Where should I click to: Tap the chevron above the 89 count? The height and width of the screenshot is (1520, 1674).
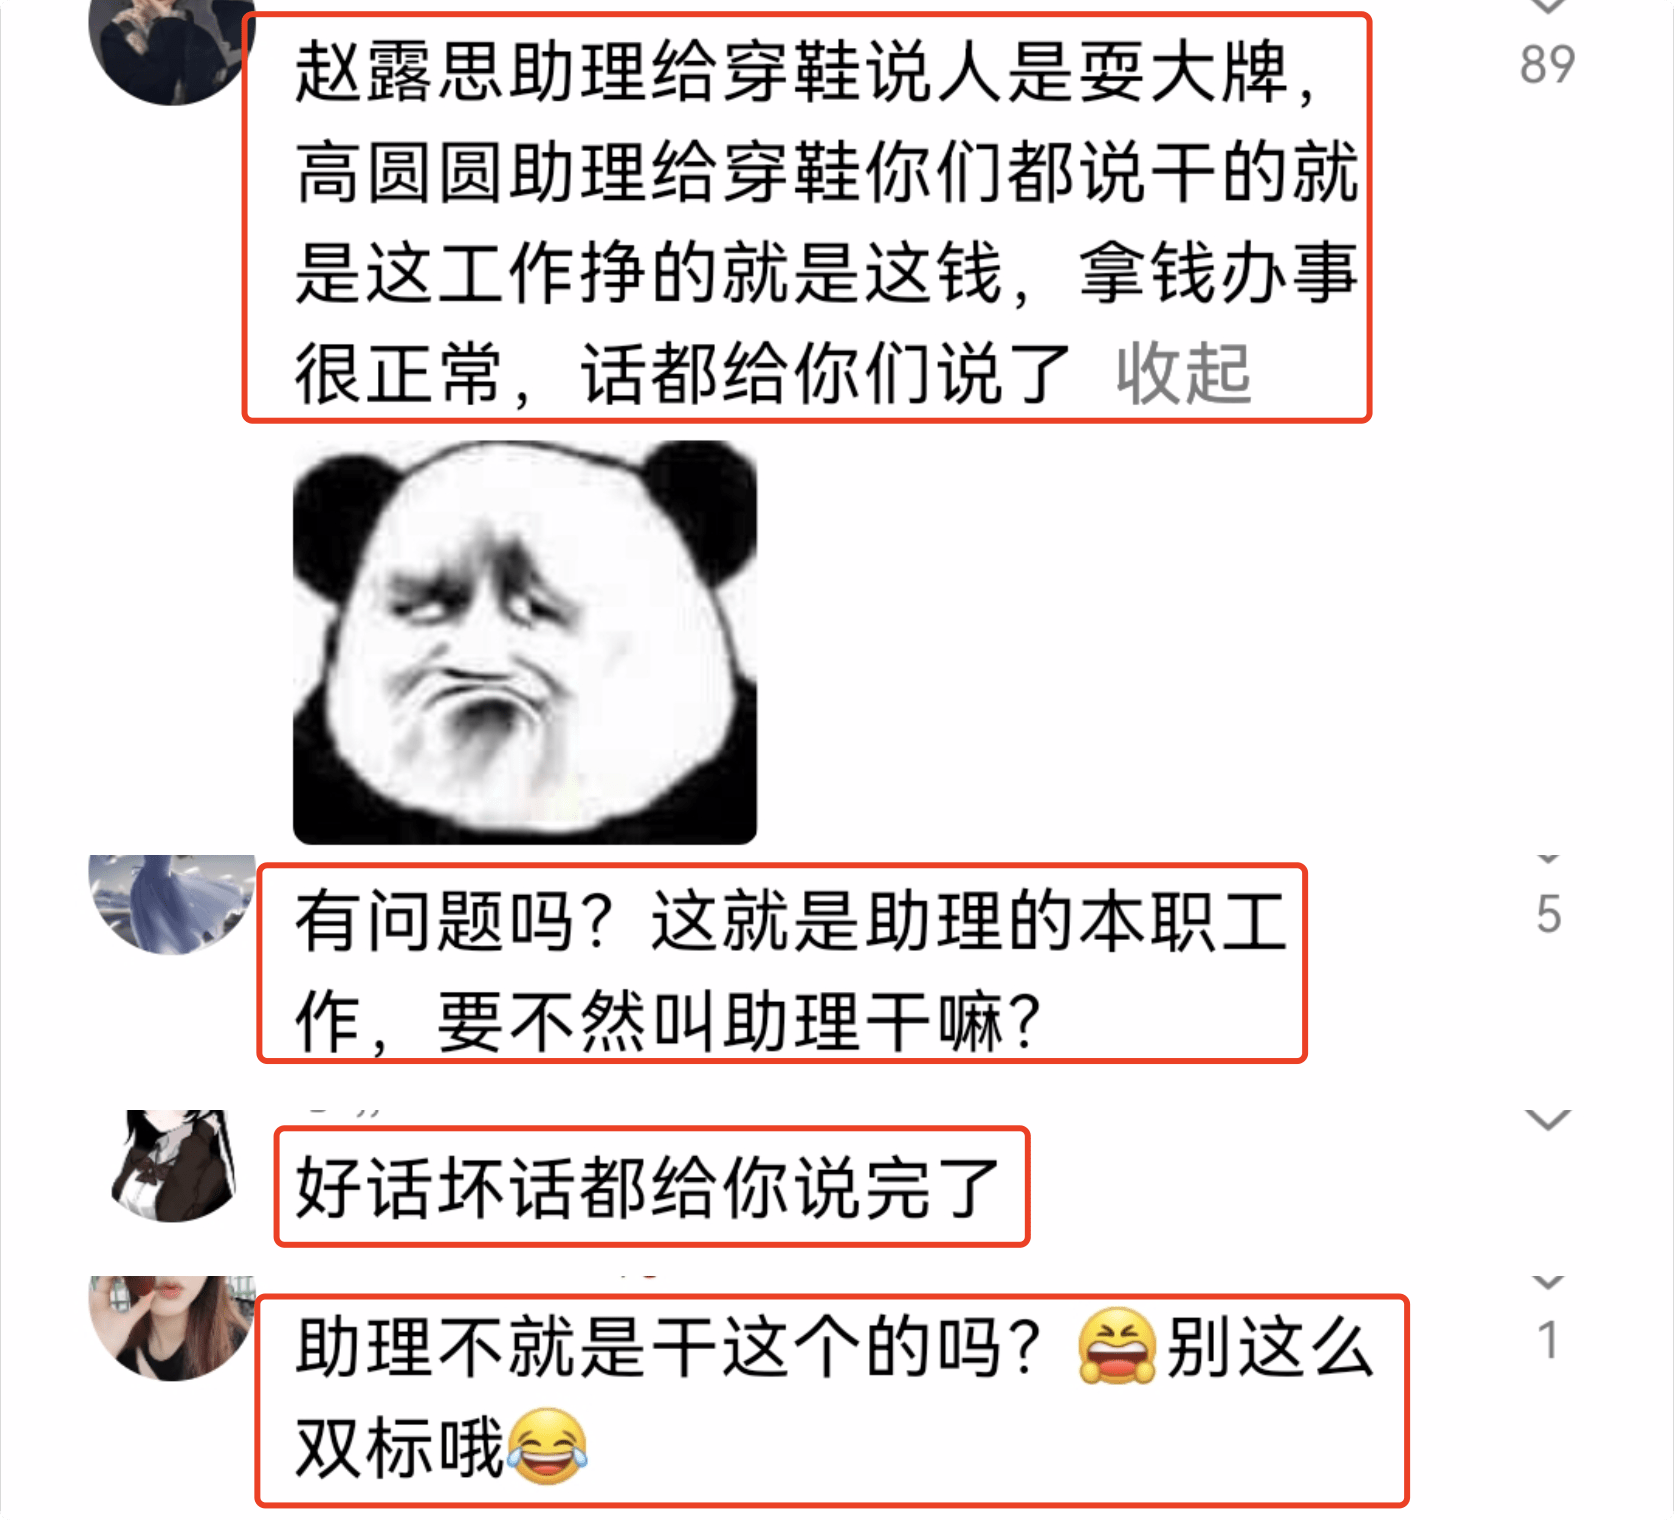1547,6
